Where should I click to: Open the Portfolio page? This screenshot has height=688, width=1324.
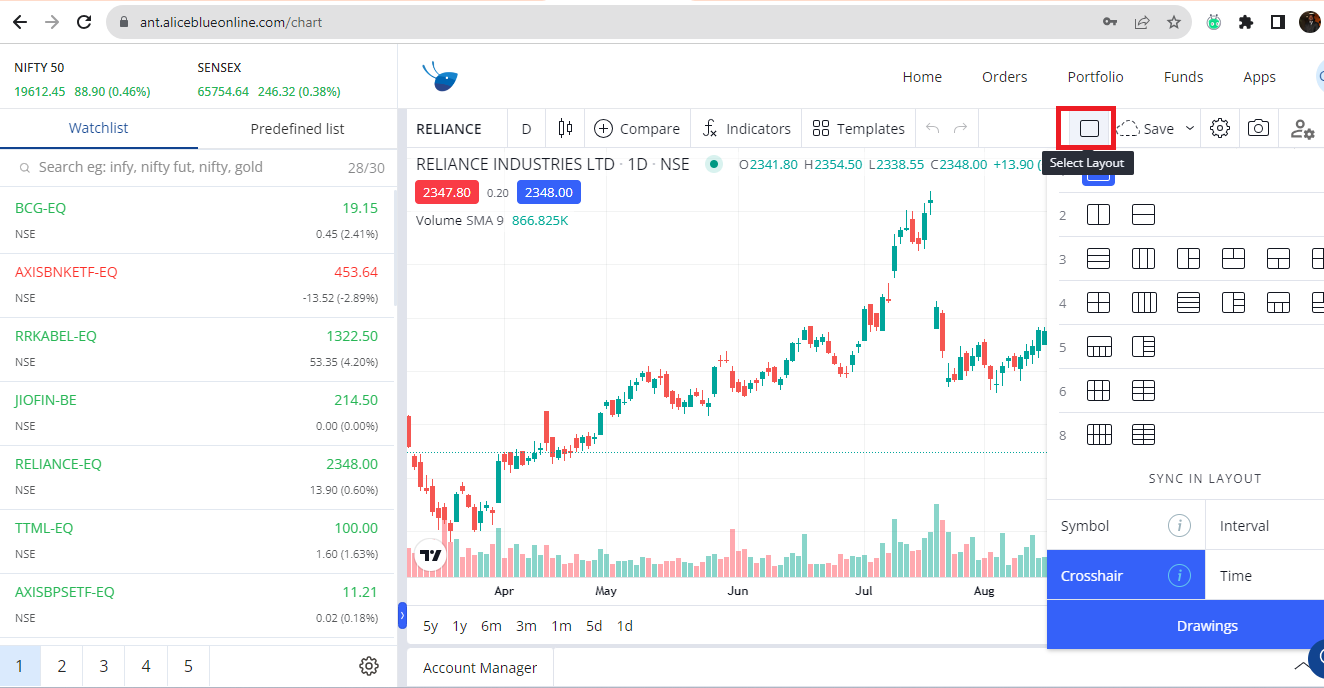pyautogui.click(x=1095, y=77)
